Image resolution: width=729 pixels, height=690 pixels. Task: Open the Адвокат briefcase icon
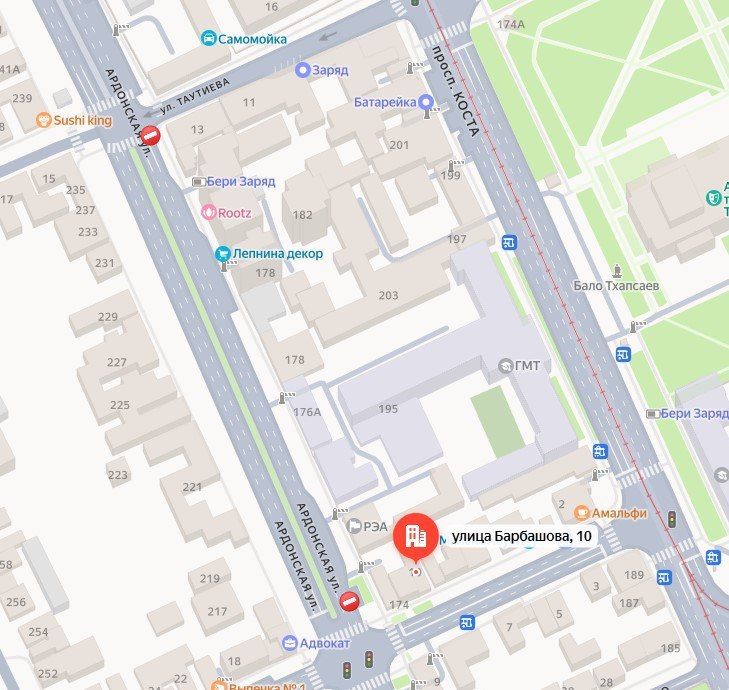click(290, 643)
